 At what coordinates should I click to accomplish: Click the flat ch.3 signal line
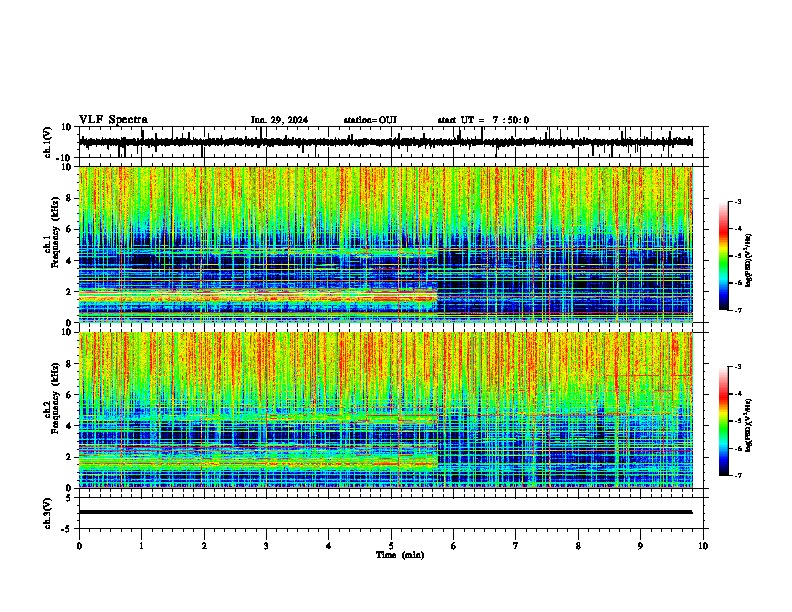(386, 512)
